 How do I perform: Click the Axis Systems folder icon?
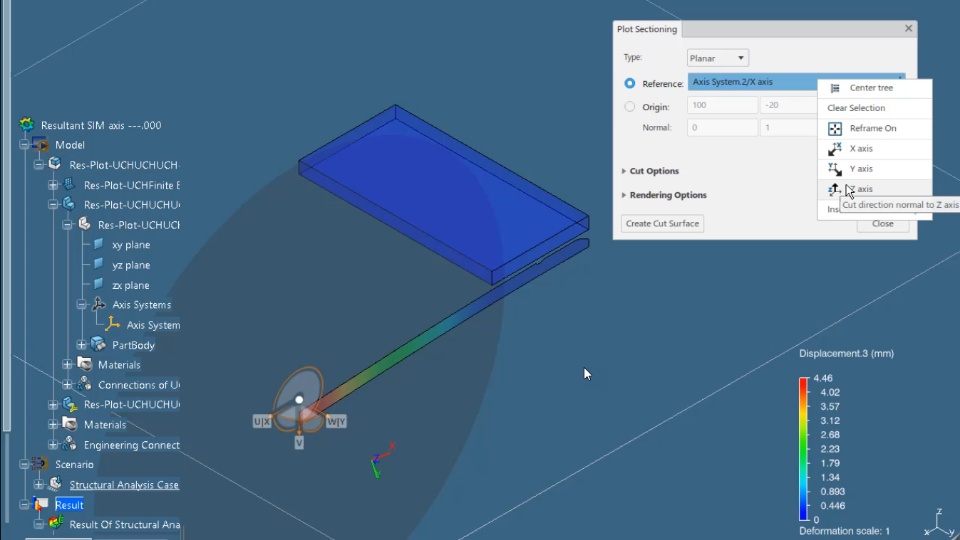98,304
